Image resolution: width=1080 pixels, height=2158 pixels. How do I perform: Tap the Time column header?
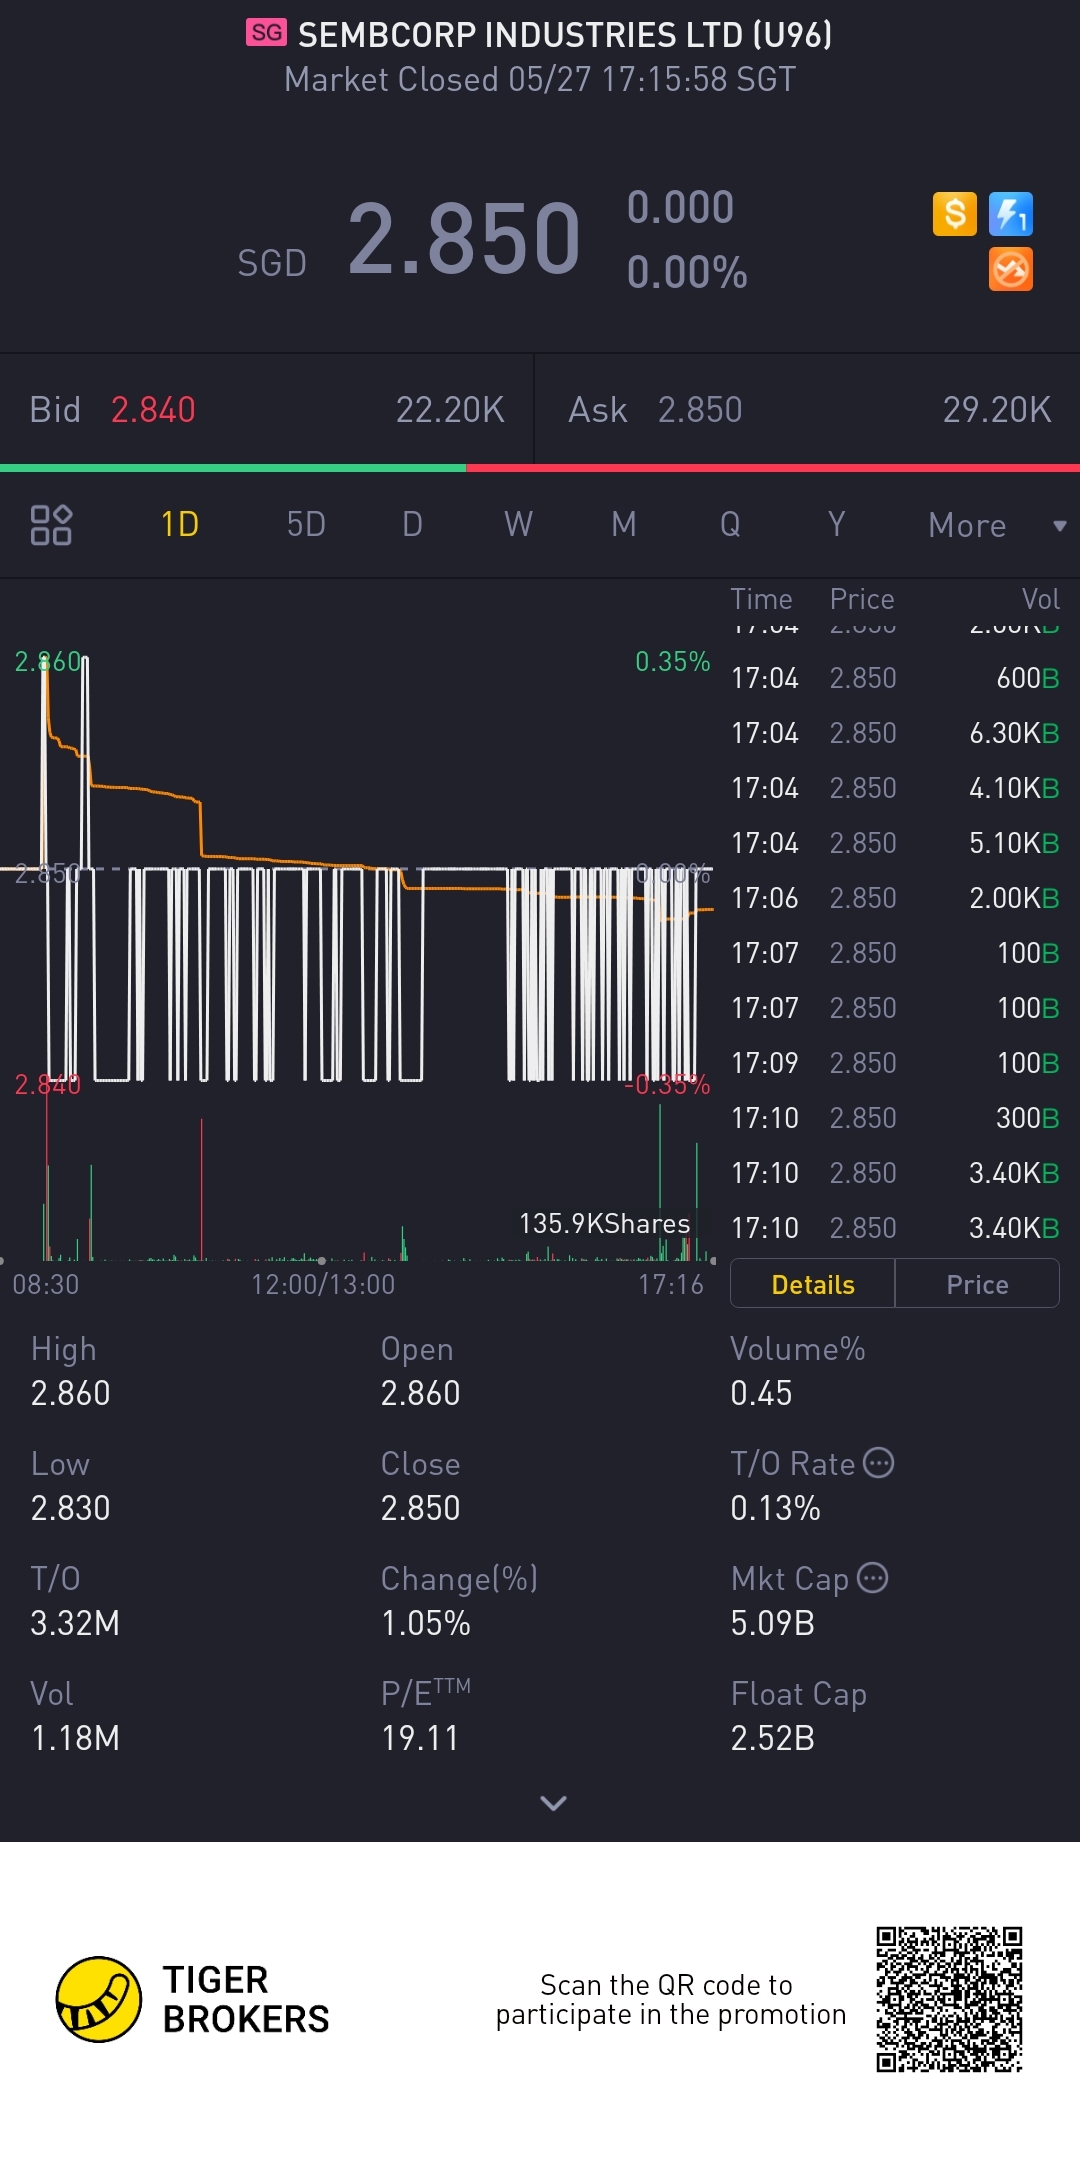coord(761,599)
